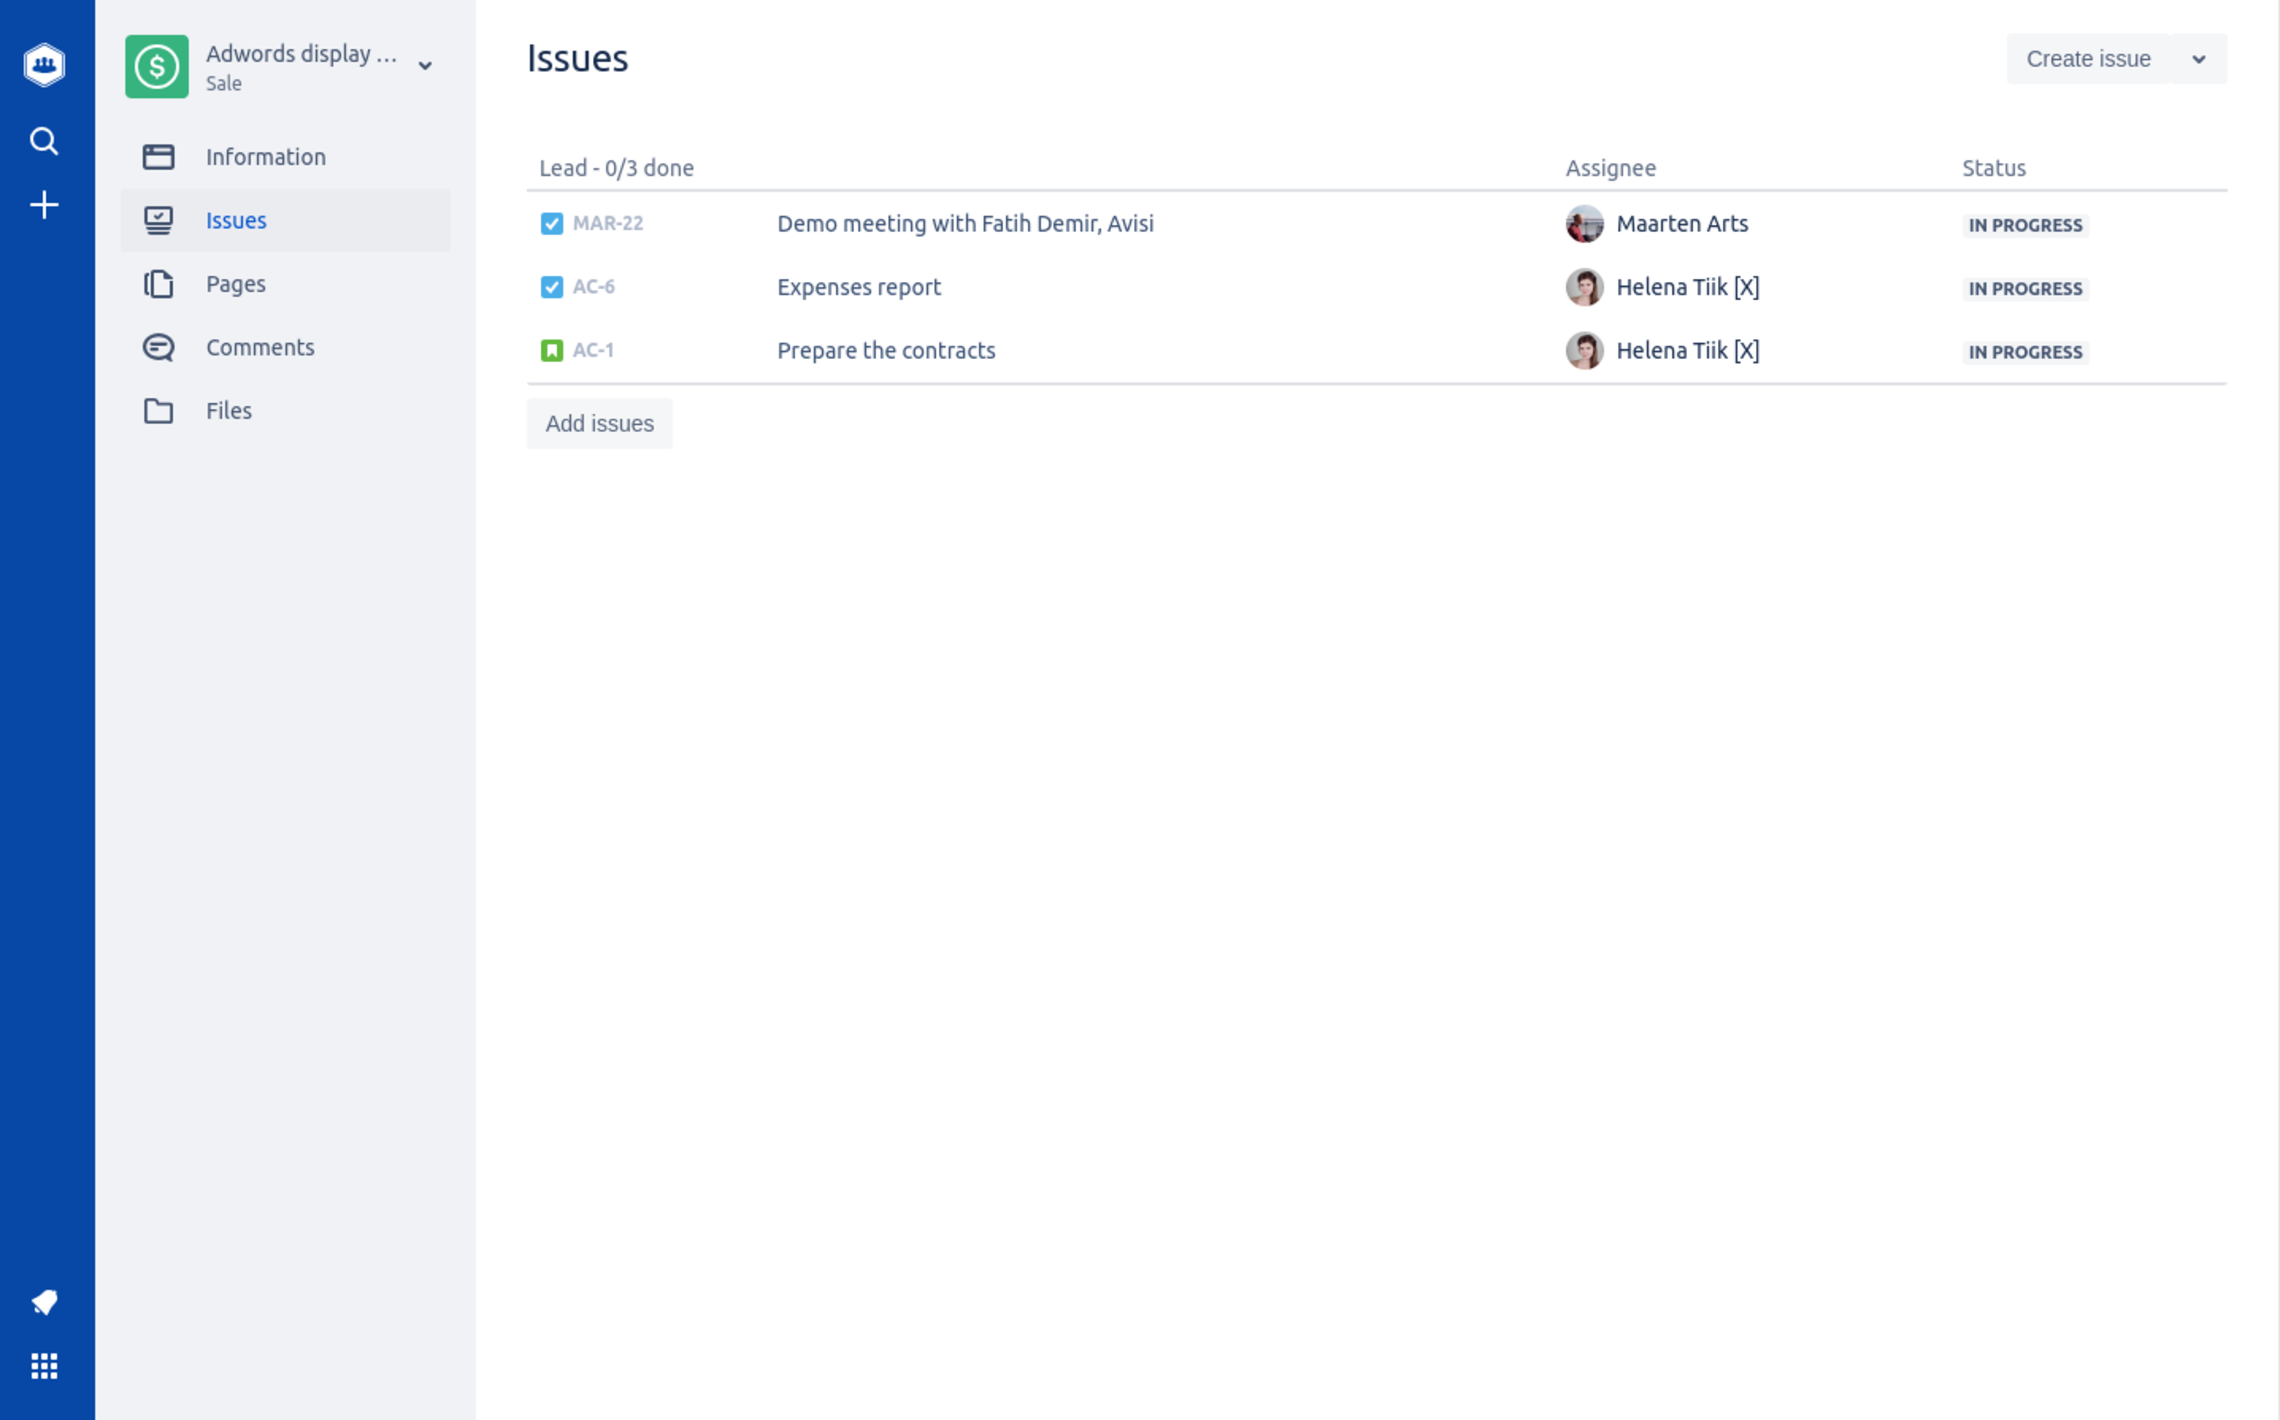2280x1420 pixels.
Task: Open the Files section
Action: click(286, 411)
